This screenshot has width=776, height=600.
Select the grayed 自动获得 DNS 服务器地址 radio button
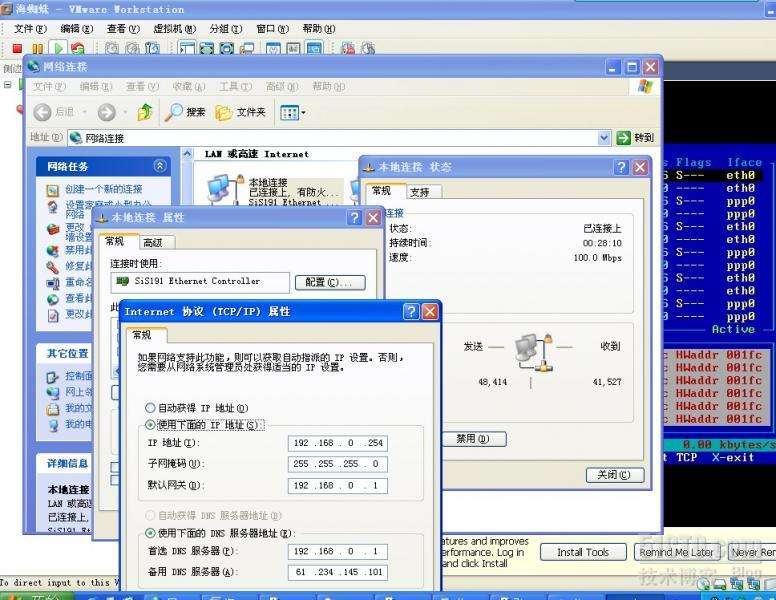150,516
